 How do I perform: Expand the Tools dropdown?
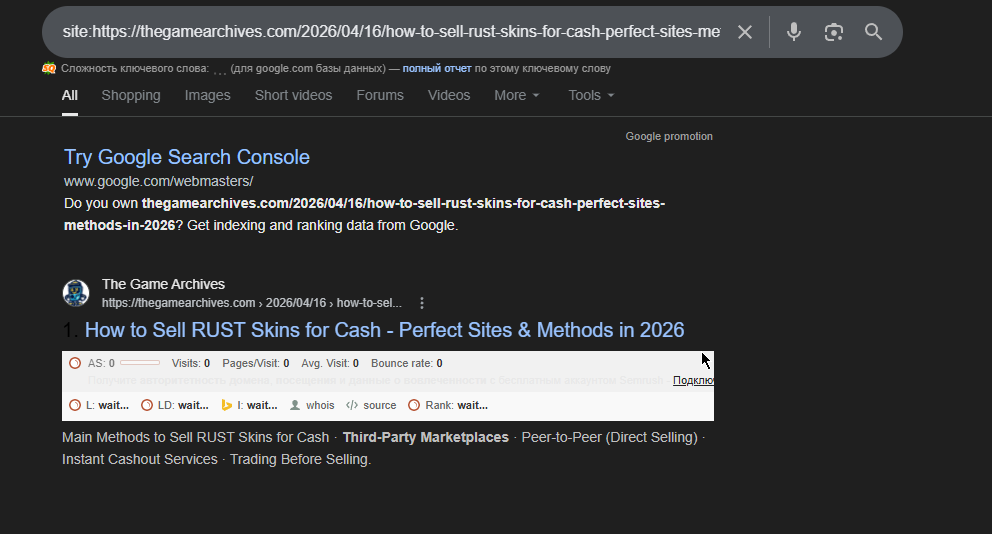591,96
